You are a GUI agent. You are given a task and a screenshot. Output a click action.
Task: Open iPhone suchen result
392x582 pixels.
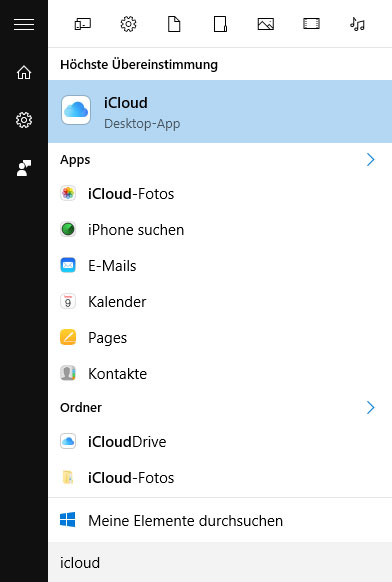(x=220, y=230)
